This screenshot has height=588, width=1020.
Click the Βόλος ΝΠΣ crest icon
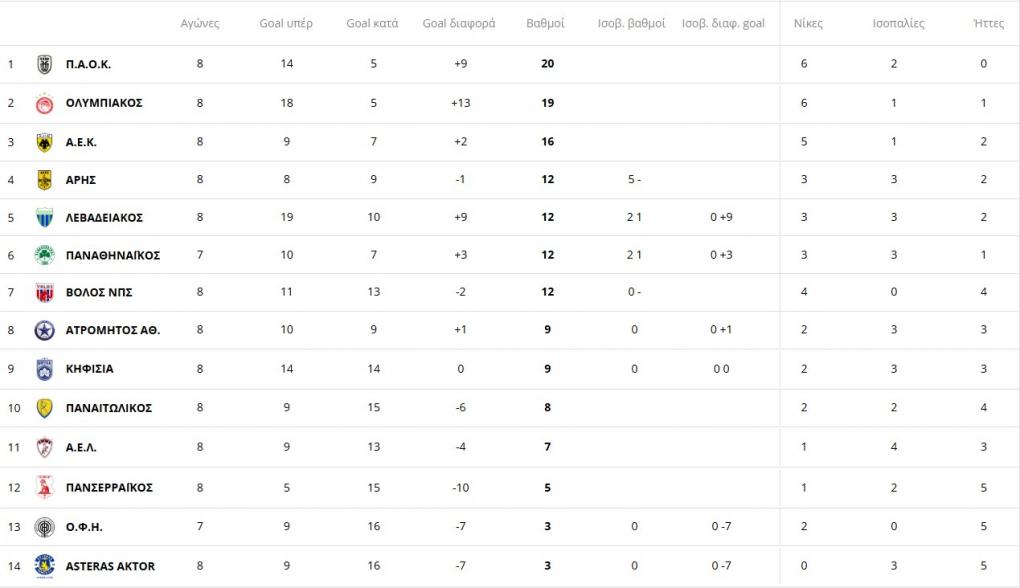(x=44, y=292)
